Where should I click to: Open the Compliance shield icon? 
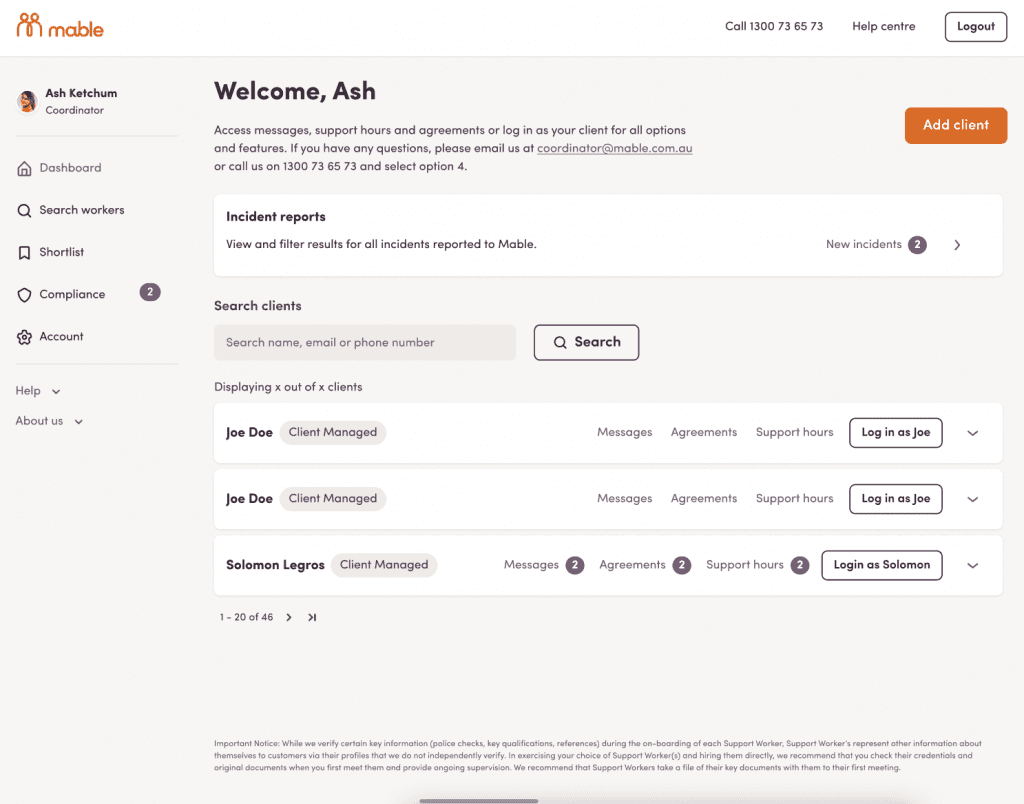[x=24, y=295]
